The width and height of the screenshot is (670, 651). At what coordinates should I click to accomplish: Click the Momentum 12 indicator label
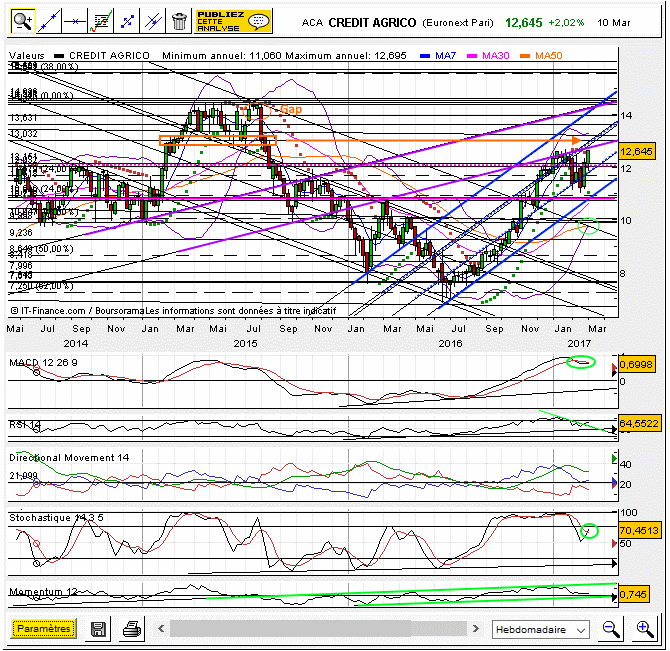point(43,592)
